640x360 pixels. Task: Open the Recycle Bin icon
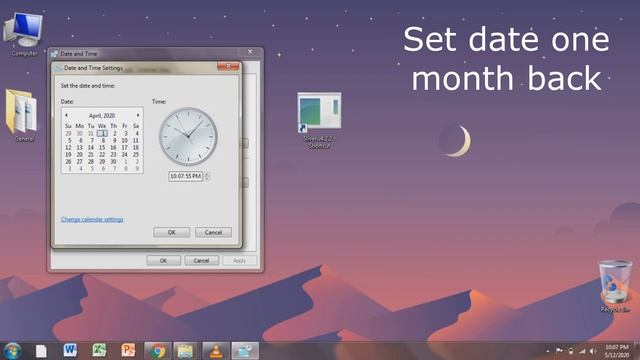615,287
